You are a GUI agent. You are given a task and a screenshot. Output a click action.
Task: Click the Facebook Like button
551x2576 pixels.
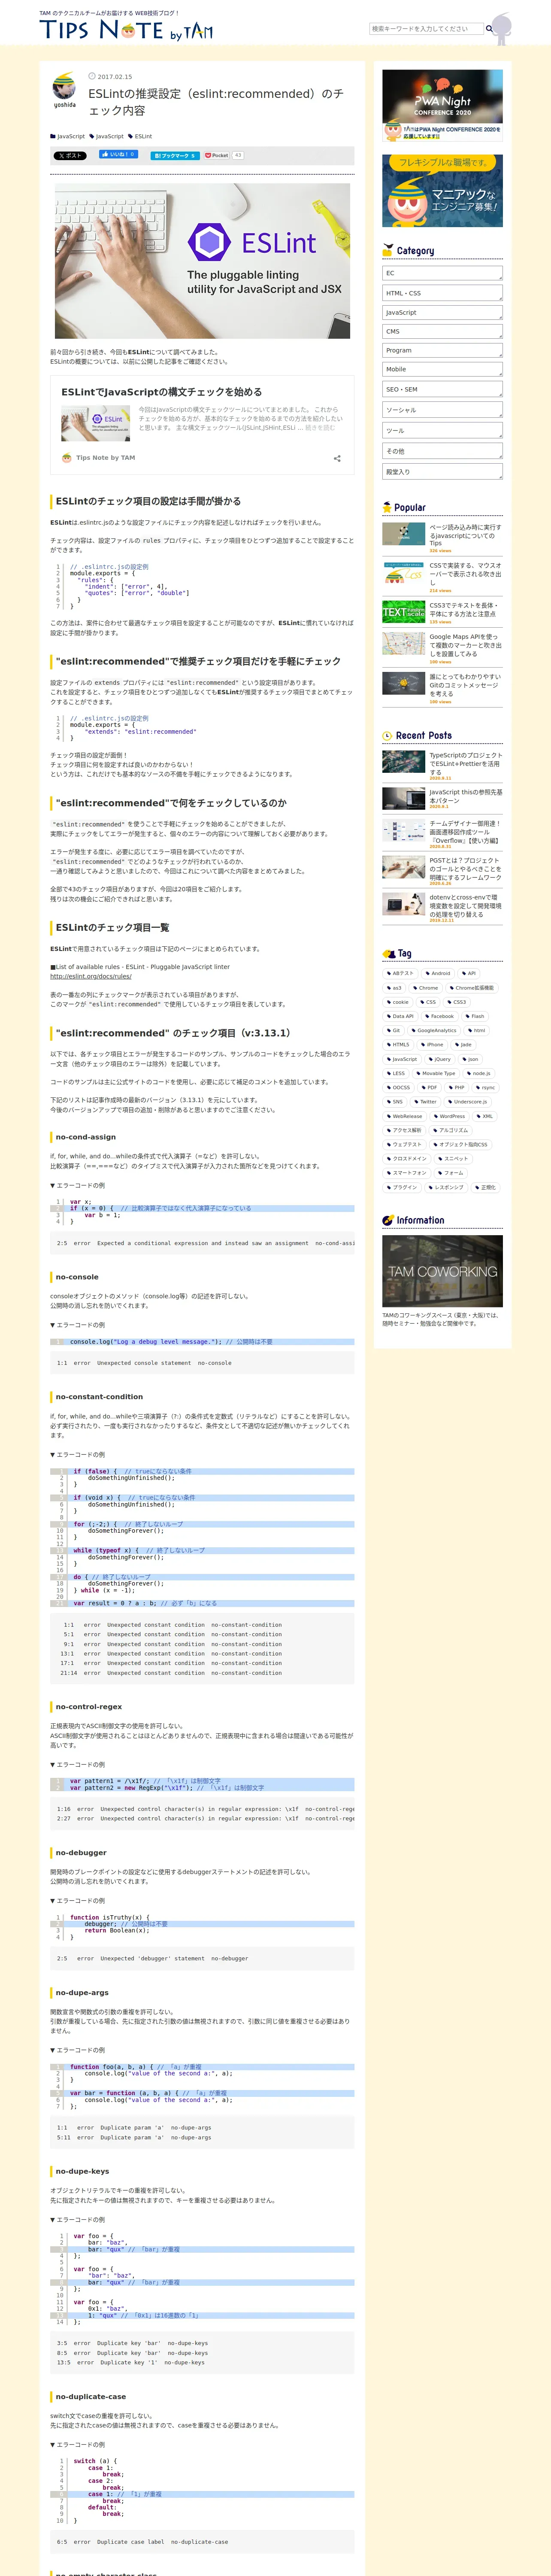click(x=118, y=155)
